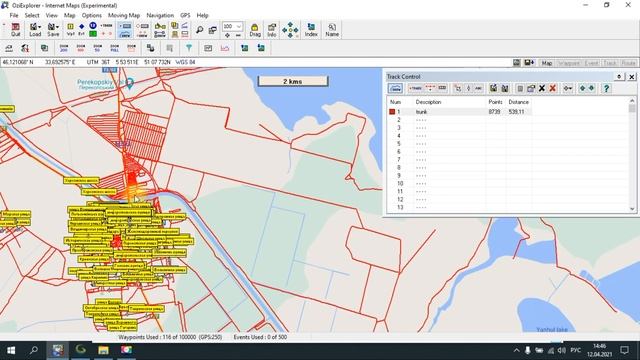Click the Windows Start button

tap(11, 350)
